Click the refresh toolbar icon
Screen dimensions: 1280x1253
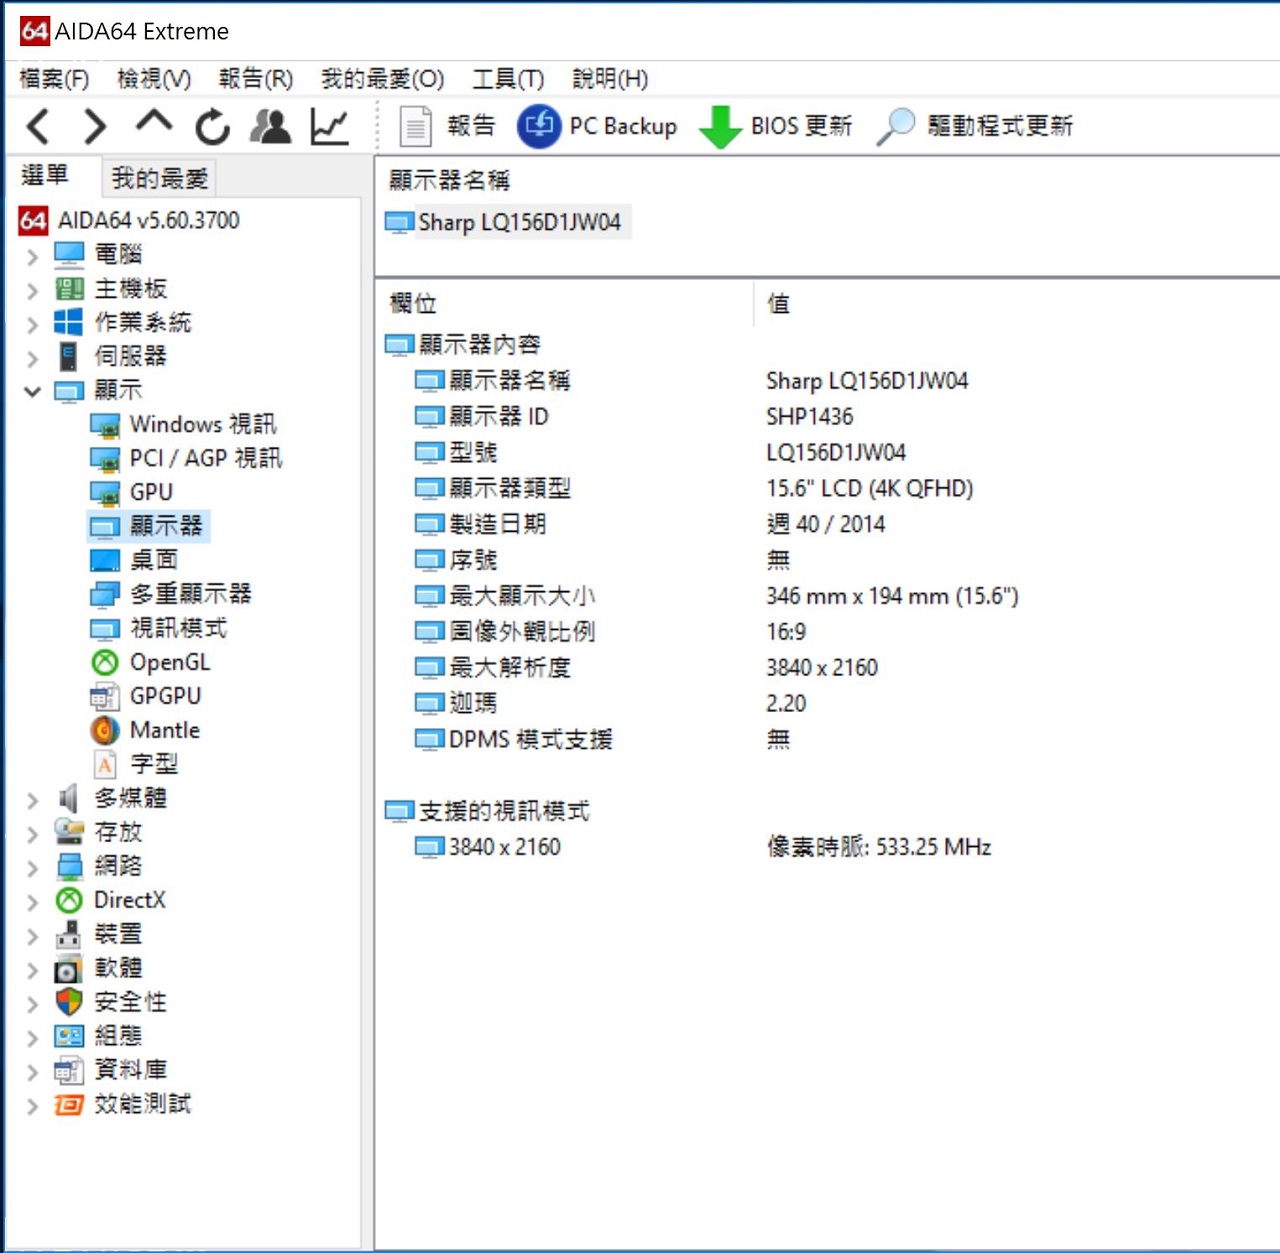click(212, 126)
